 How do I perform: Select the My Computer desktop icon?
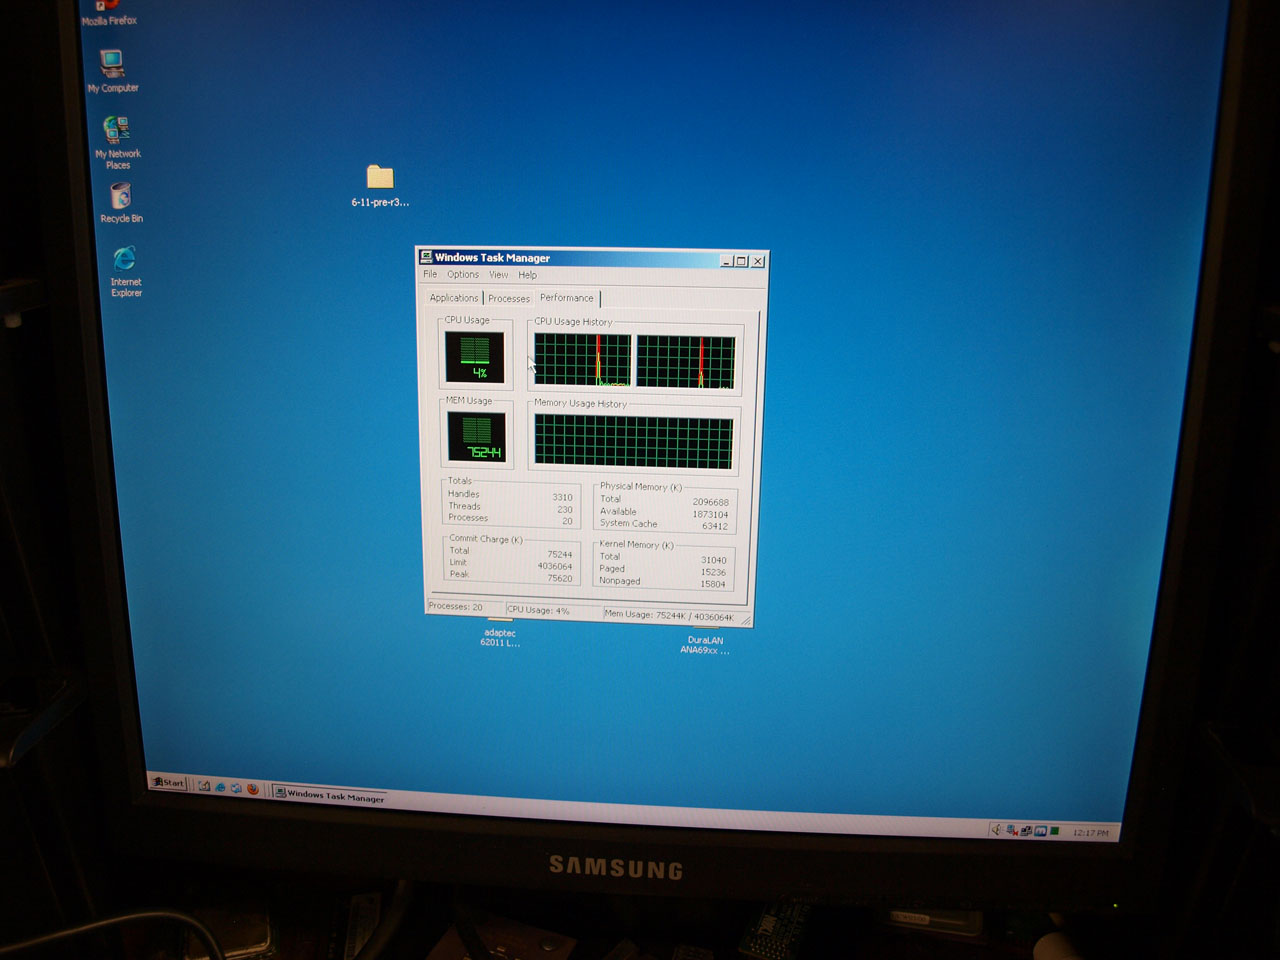(x=113, y=71)
